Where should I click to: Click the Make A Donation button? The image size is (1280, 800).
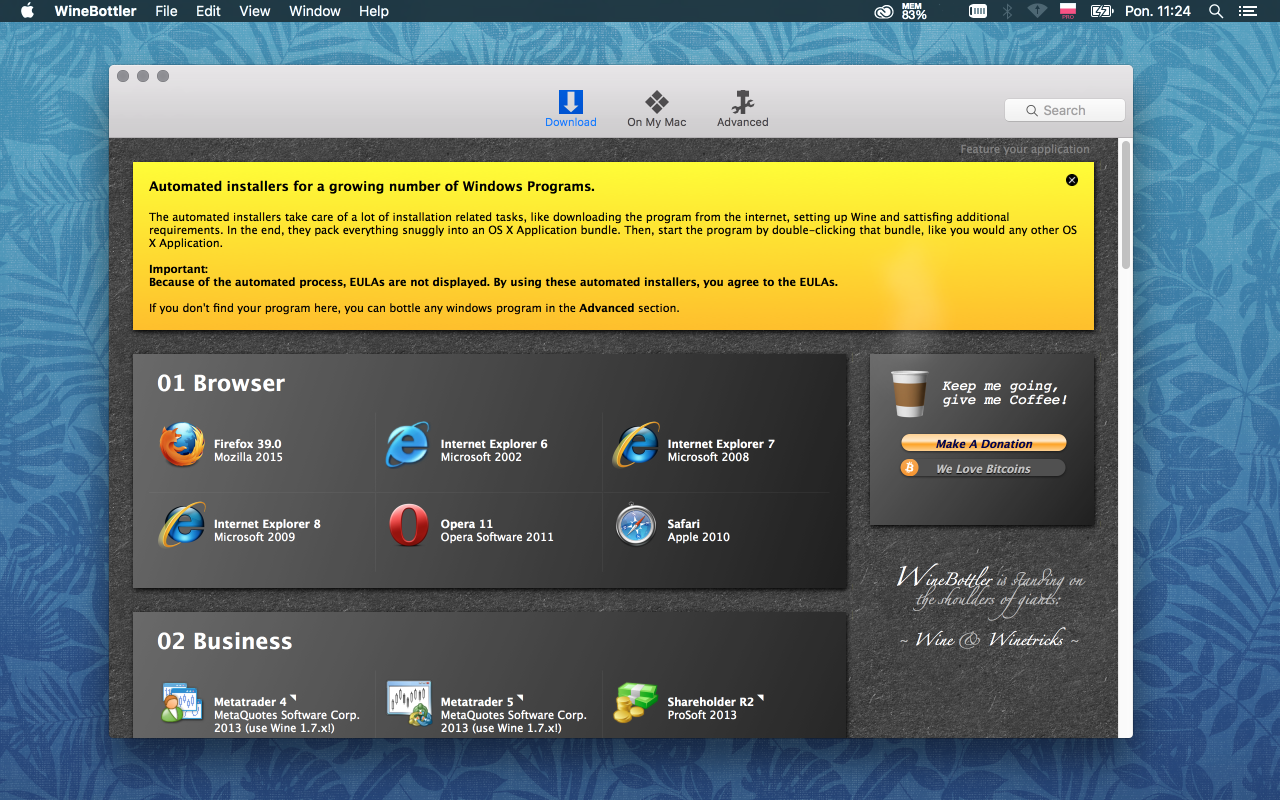[x=984, y=443]
